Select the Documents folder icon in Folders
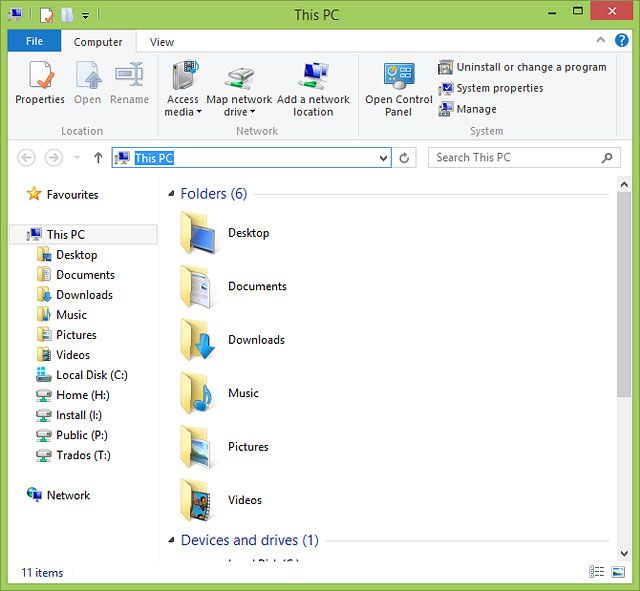 click(x=196, y=286)
